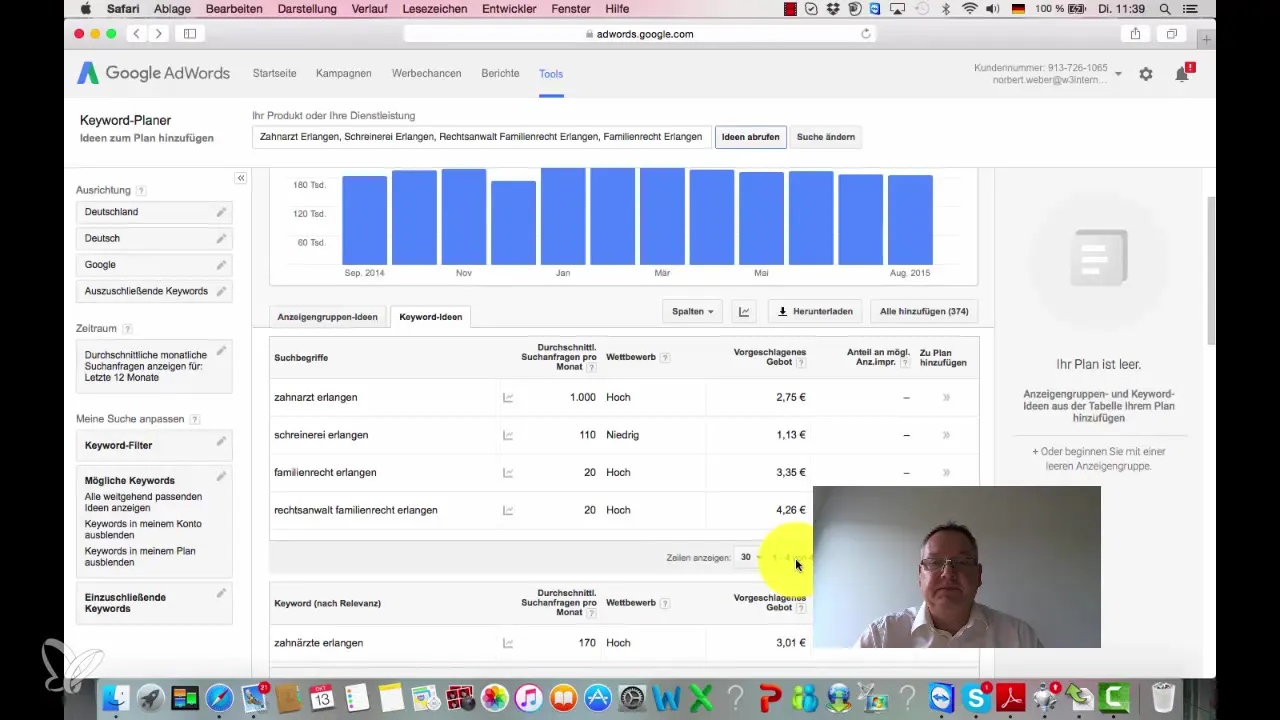The height and width of the screenshot is (720, 1280).
Task: Open the Startseite tab
Action: [x=274, y=74]
